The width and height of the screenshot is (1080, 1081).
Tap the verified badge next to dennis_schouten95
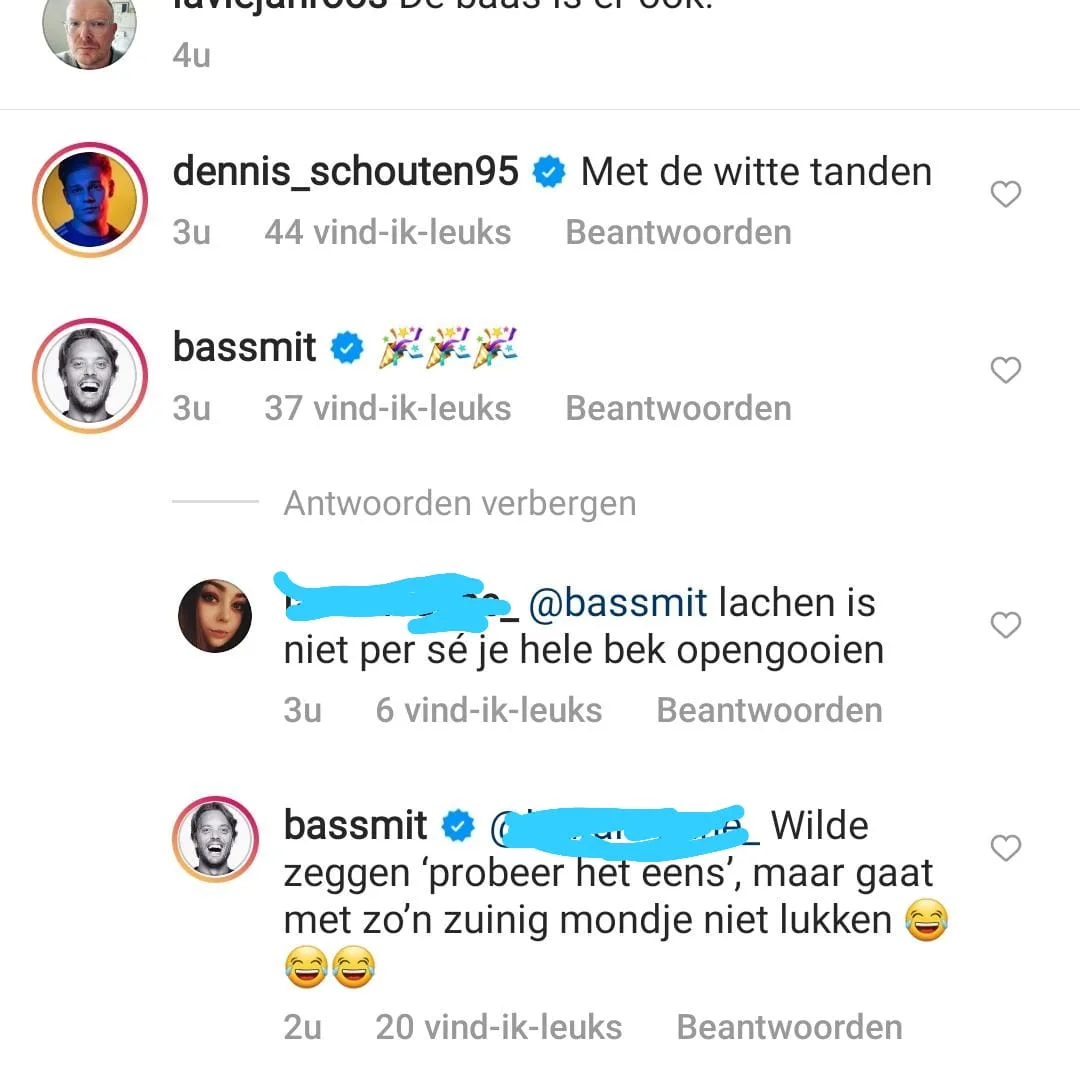[x=549, y=172]
